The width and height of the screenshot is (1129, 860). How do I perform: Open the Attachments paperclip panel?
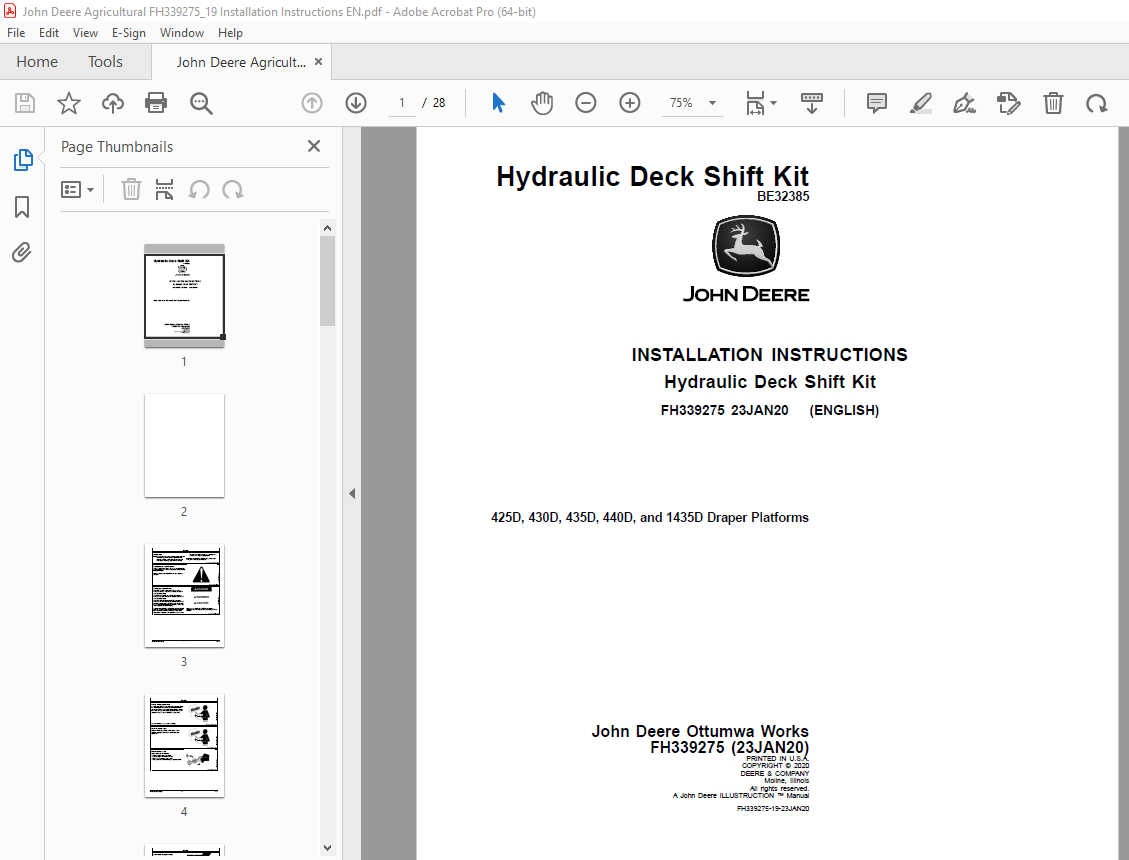tap(22, 253)
